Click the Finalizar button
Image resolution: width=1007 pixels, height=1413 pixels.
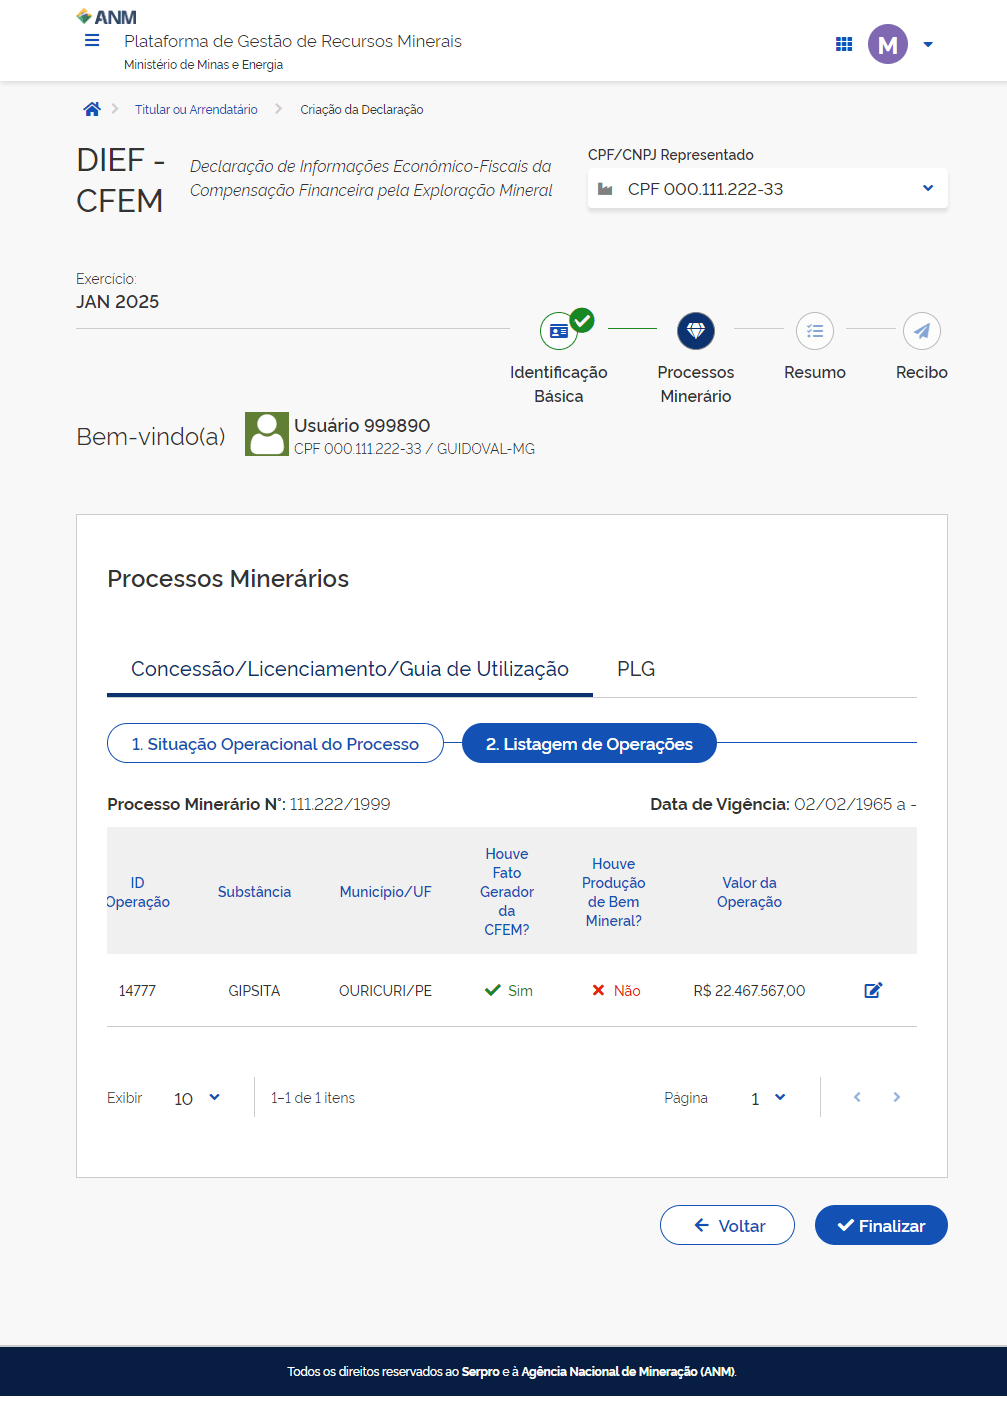(881, 1225)
